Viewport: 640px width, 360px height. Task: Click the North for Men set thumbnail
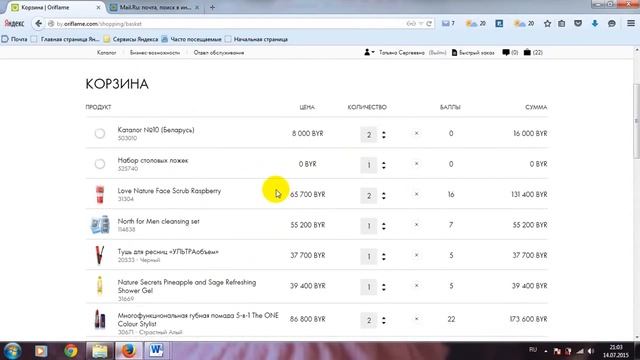click(x=100, y=225)
